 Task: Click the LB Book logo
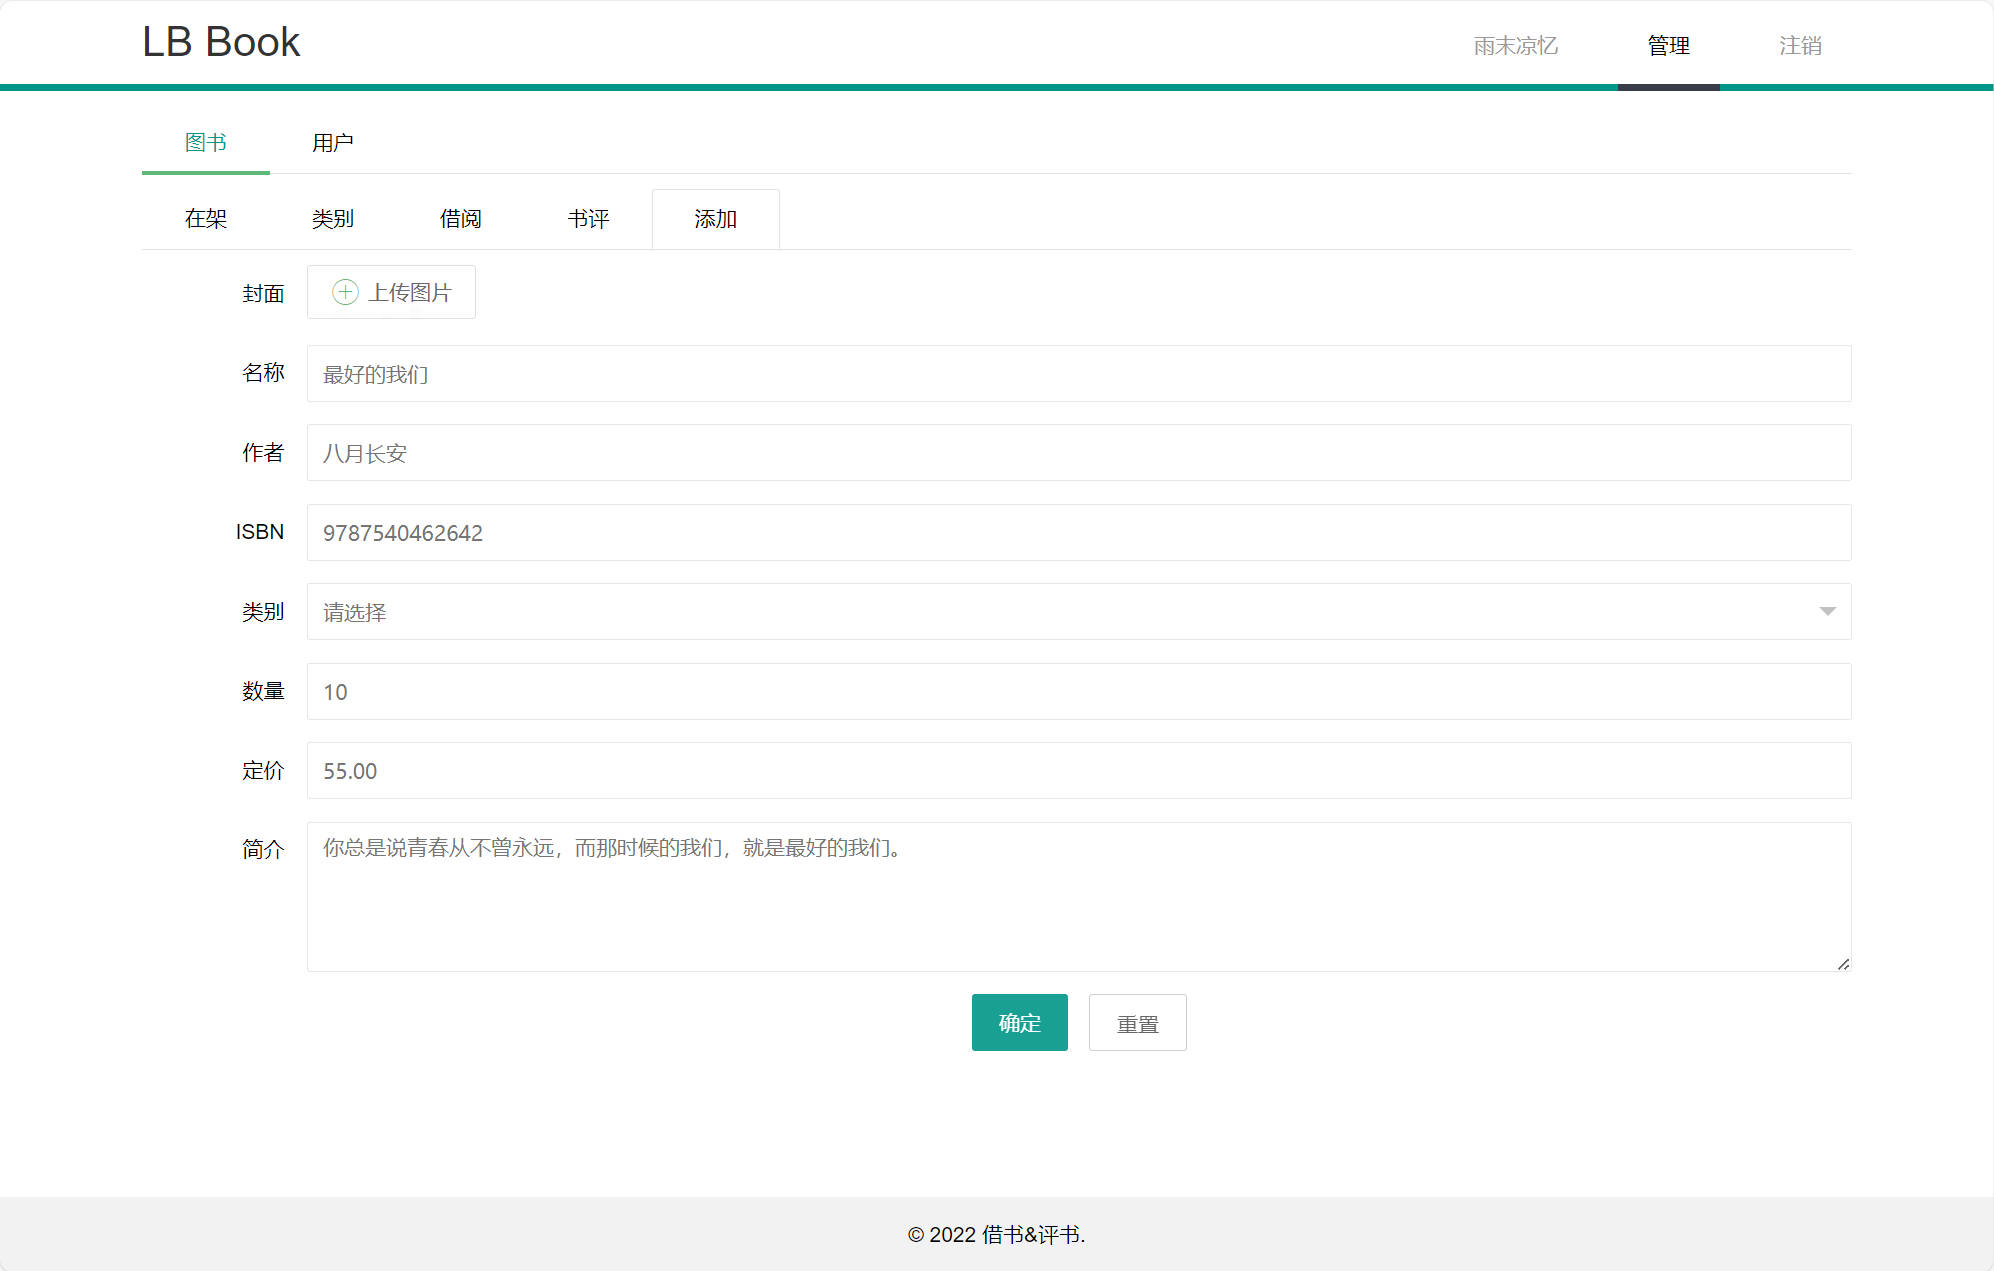(x=221, y=42)
